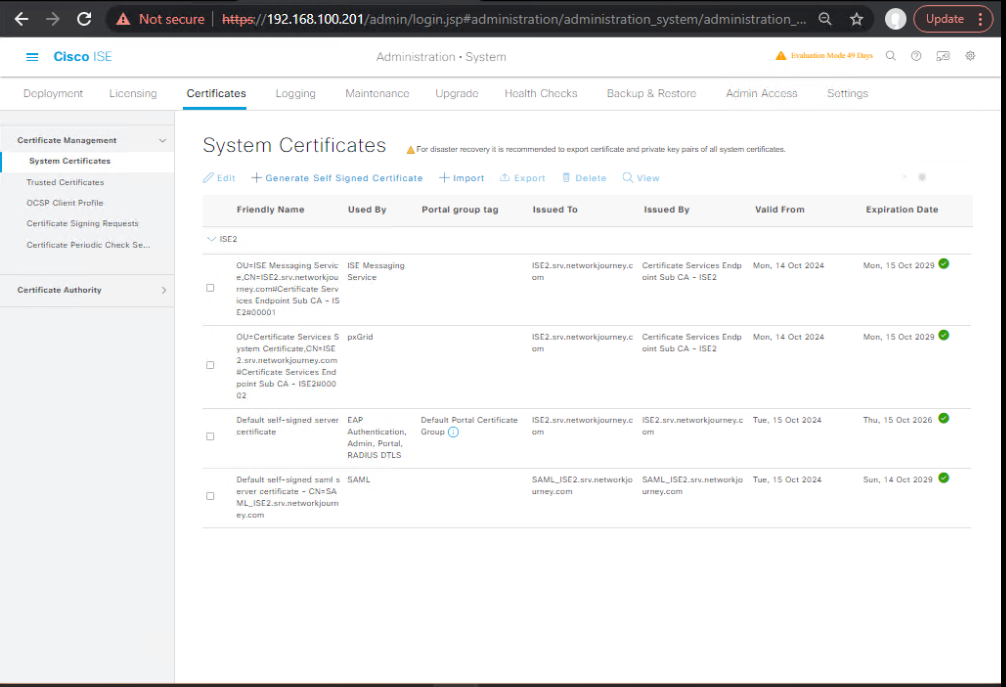Check the SAML certificate checkbox
Viewport: 1006px width, 687px height.
[x=210, y=496]
